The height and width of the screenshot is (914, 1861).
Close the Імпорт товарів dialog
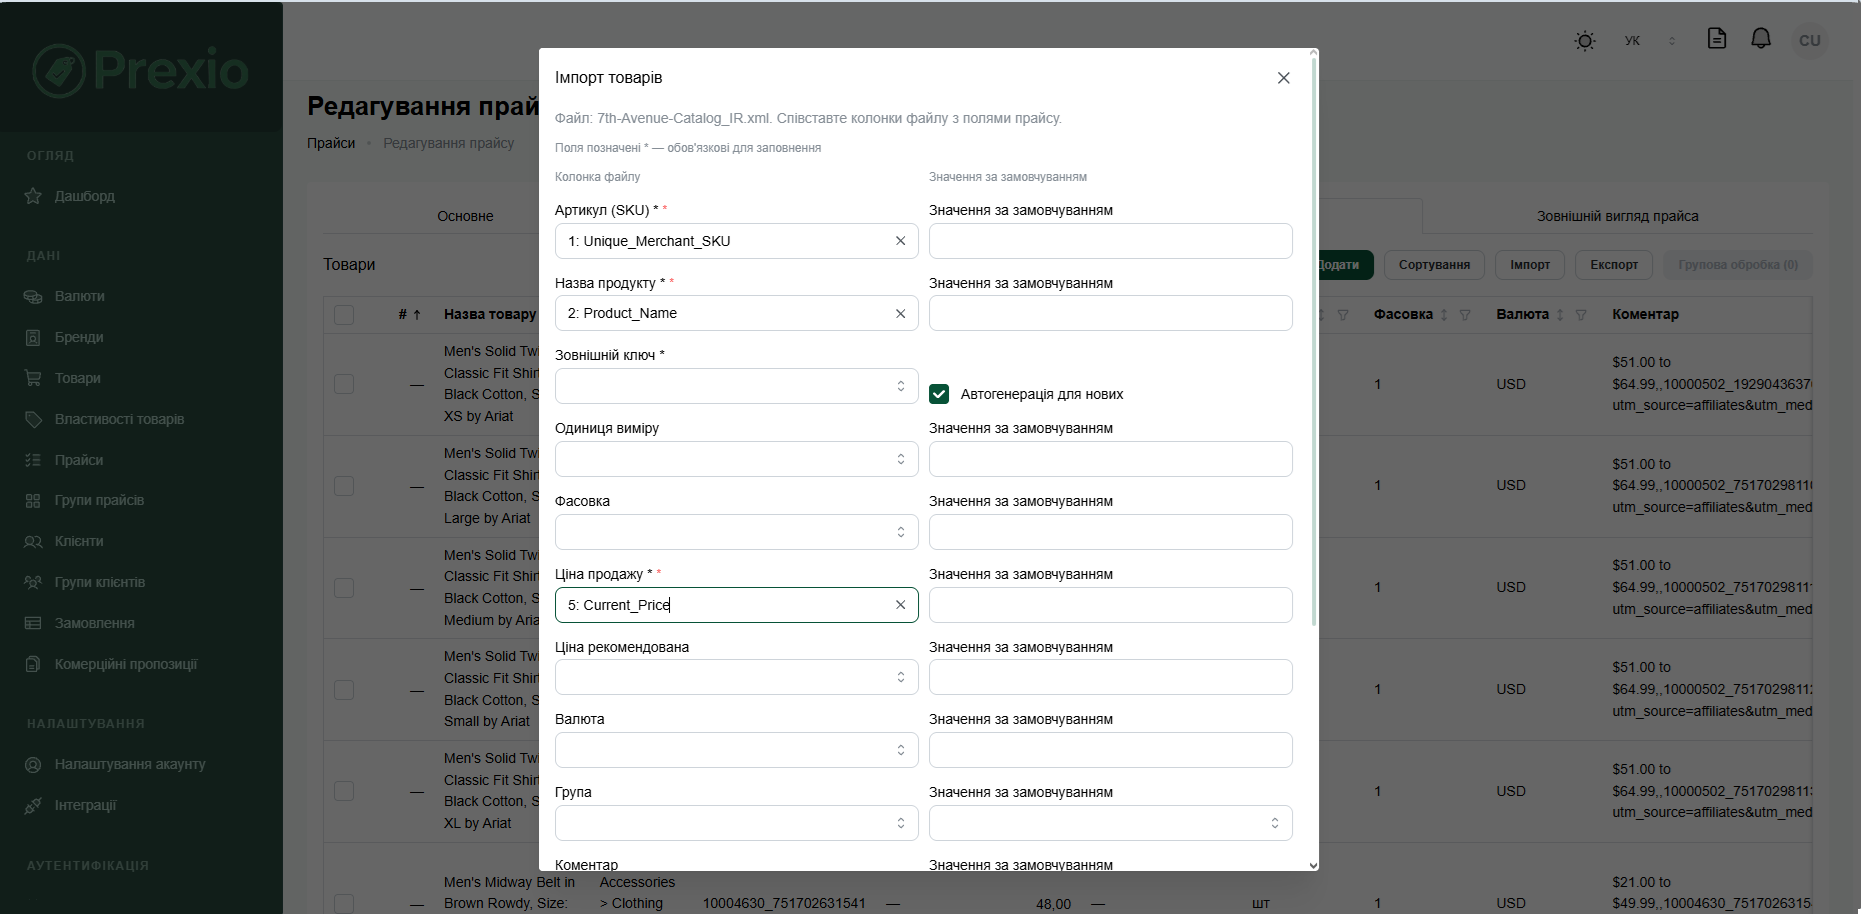coord(1283,78)
